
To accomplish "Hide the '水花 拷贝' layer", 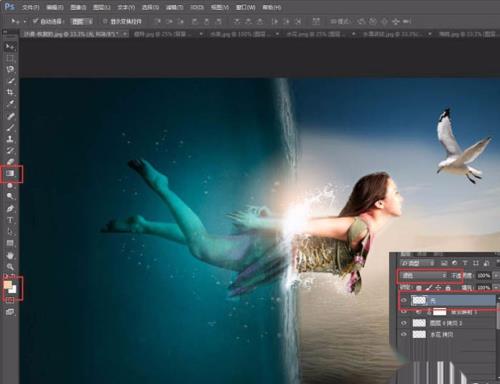I will point(404,334).
